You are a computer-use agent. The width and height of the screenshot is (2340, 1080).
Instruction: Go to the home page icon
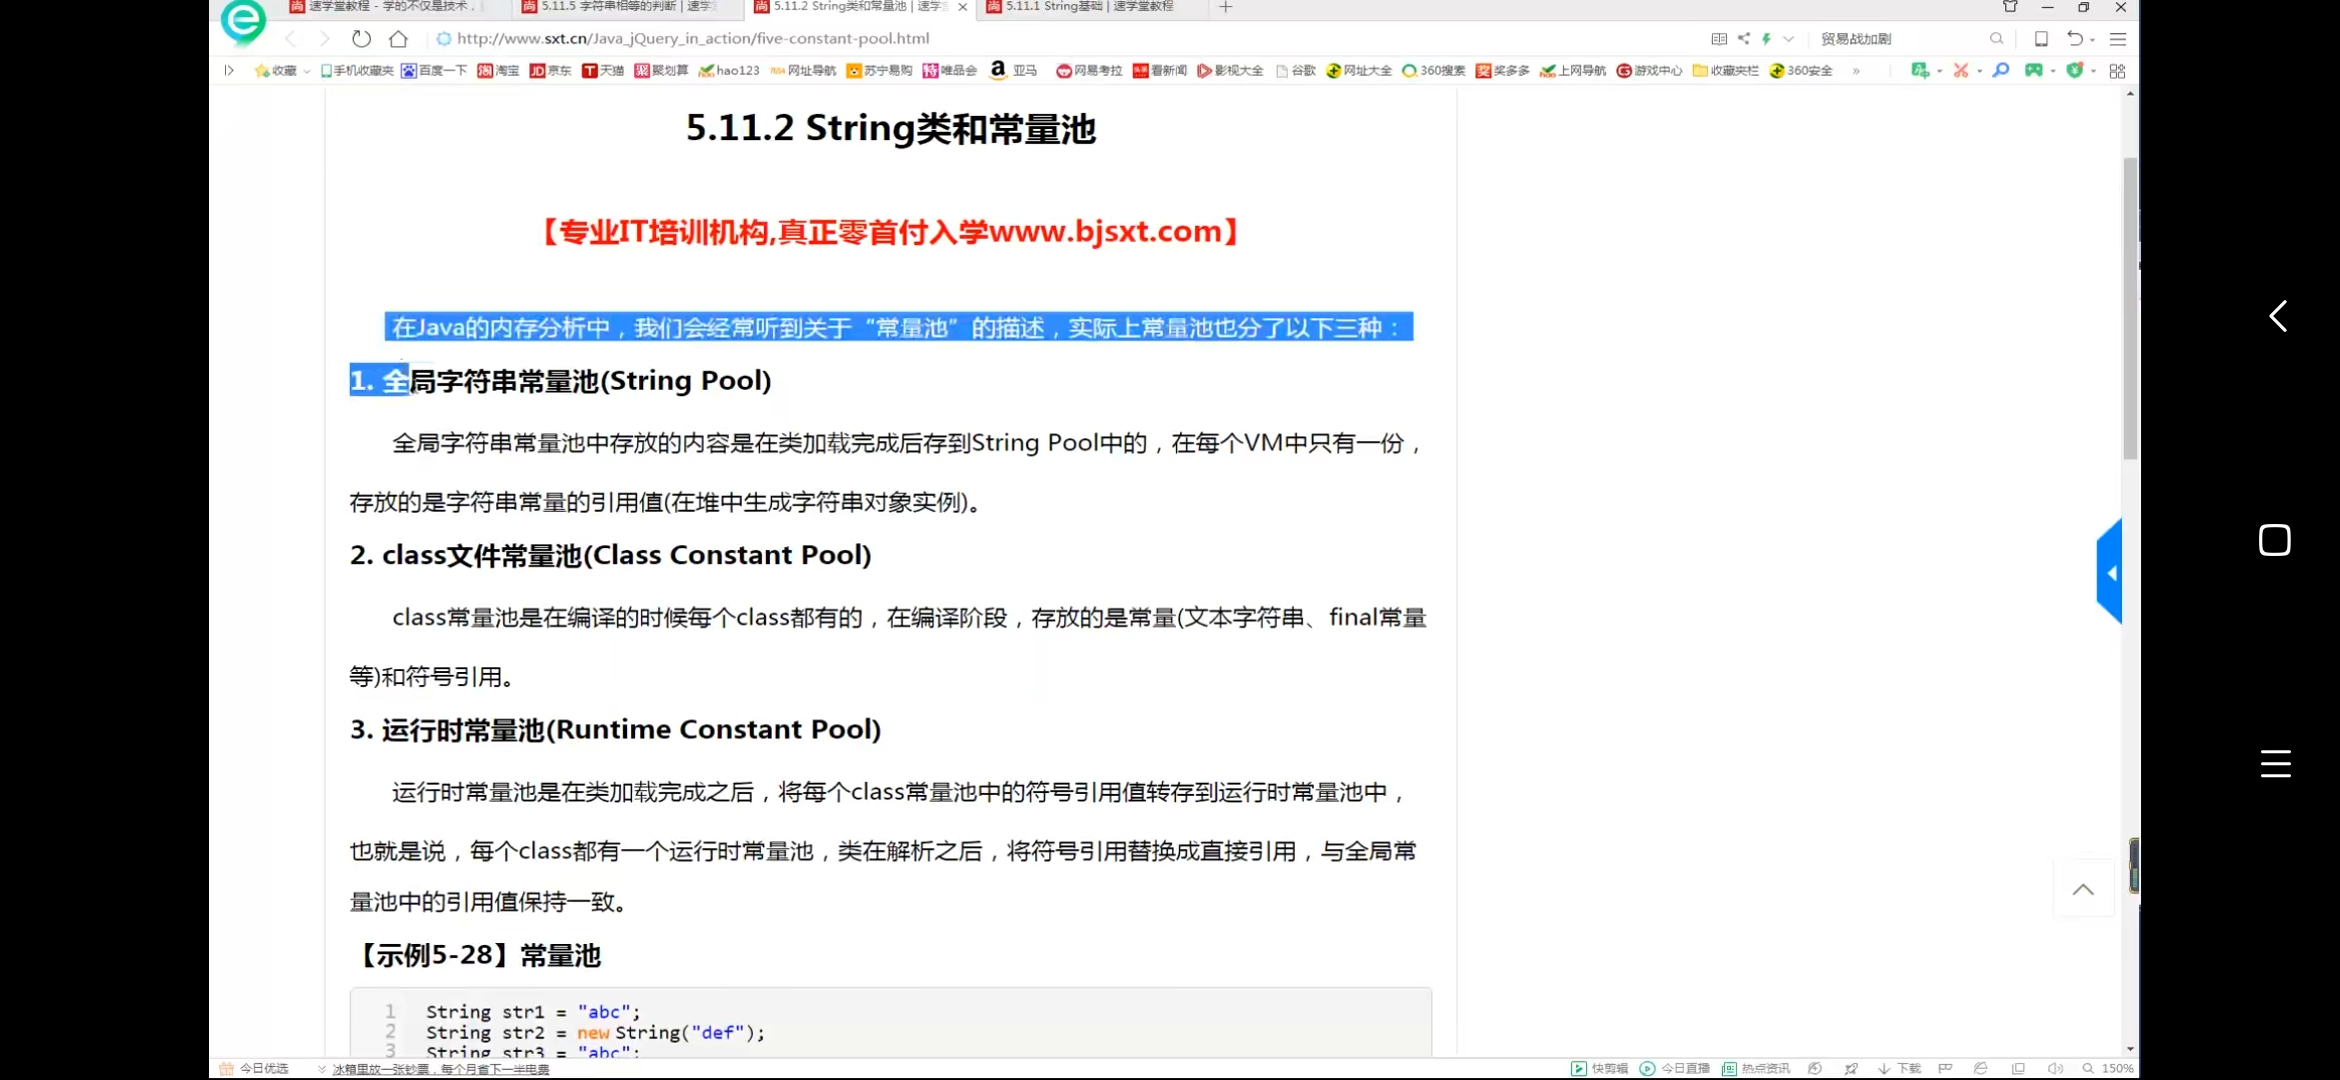click(x=398, y=39)
